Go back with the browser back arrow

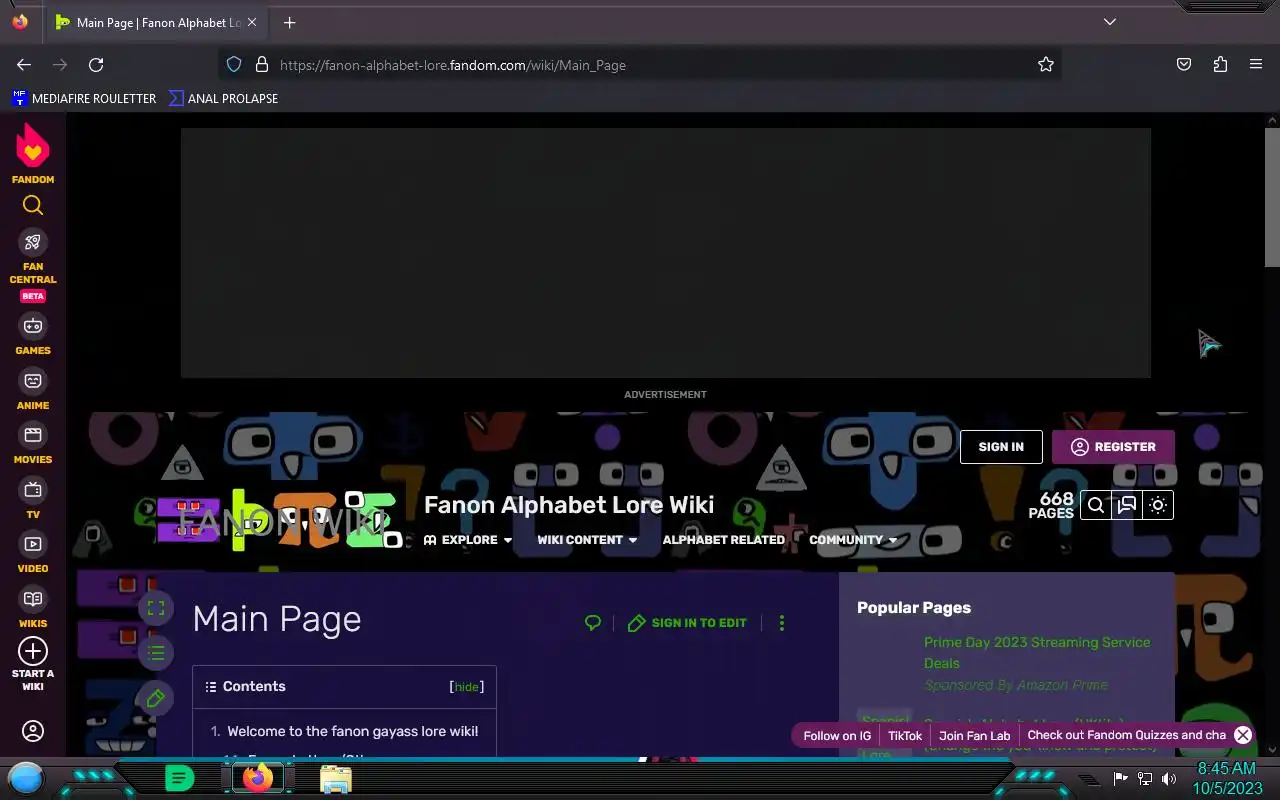coord(24,64)
